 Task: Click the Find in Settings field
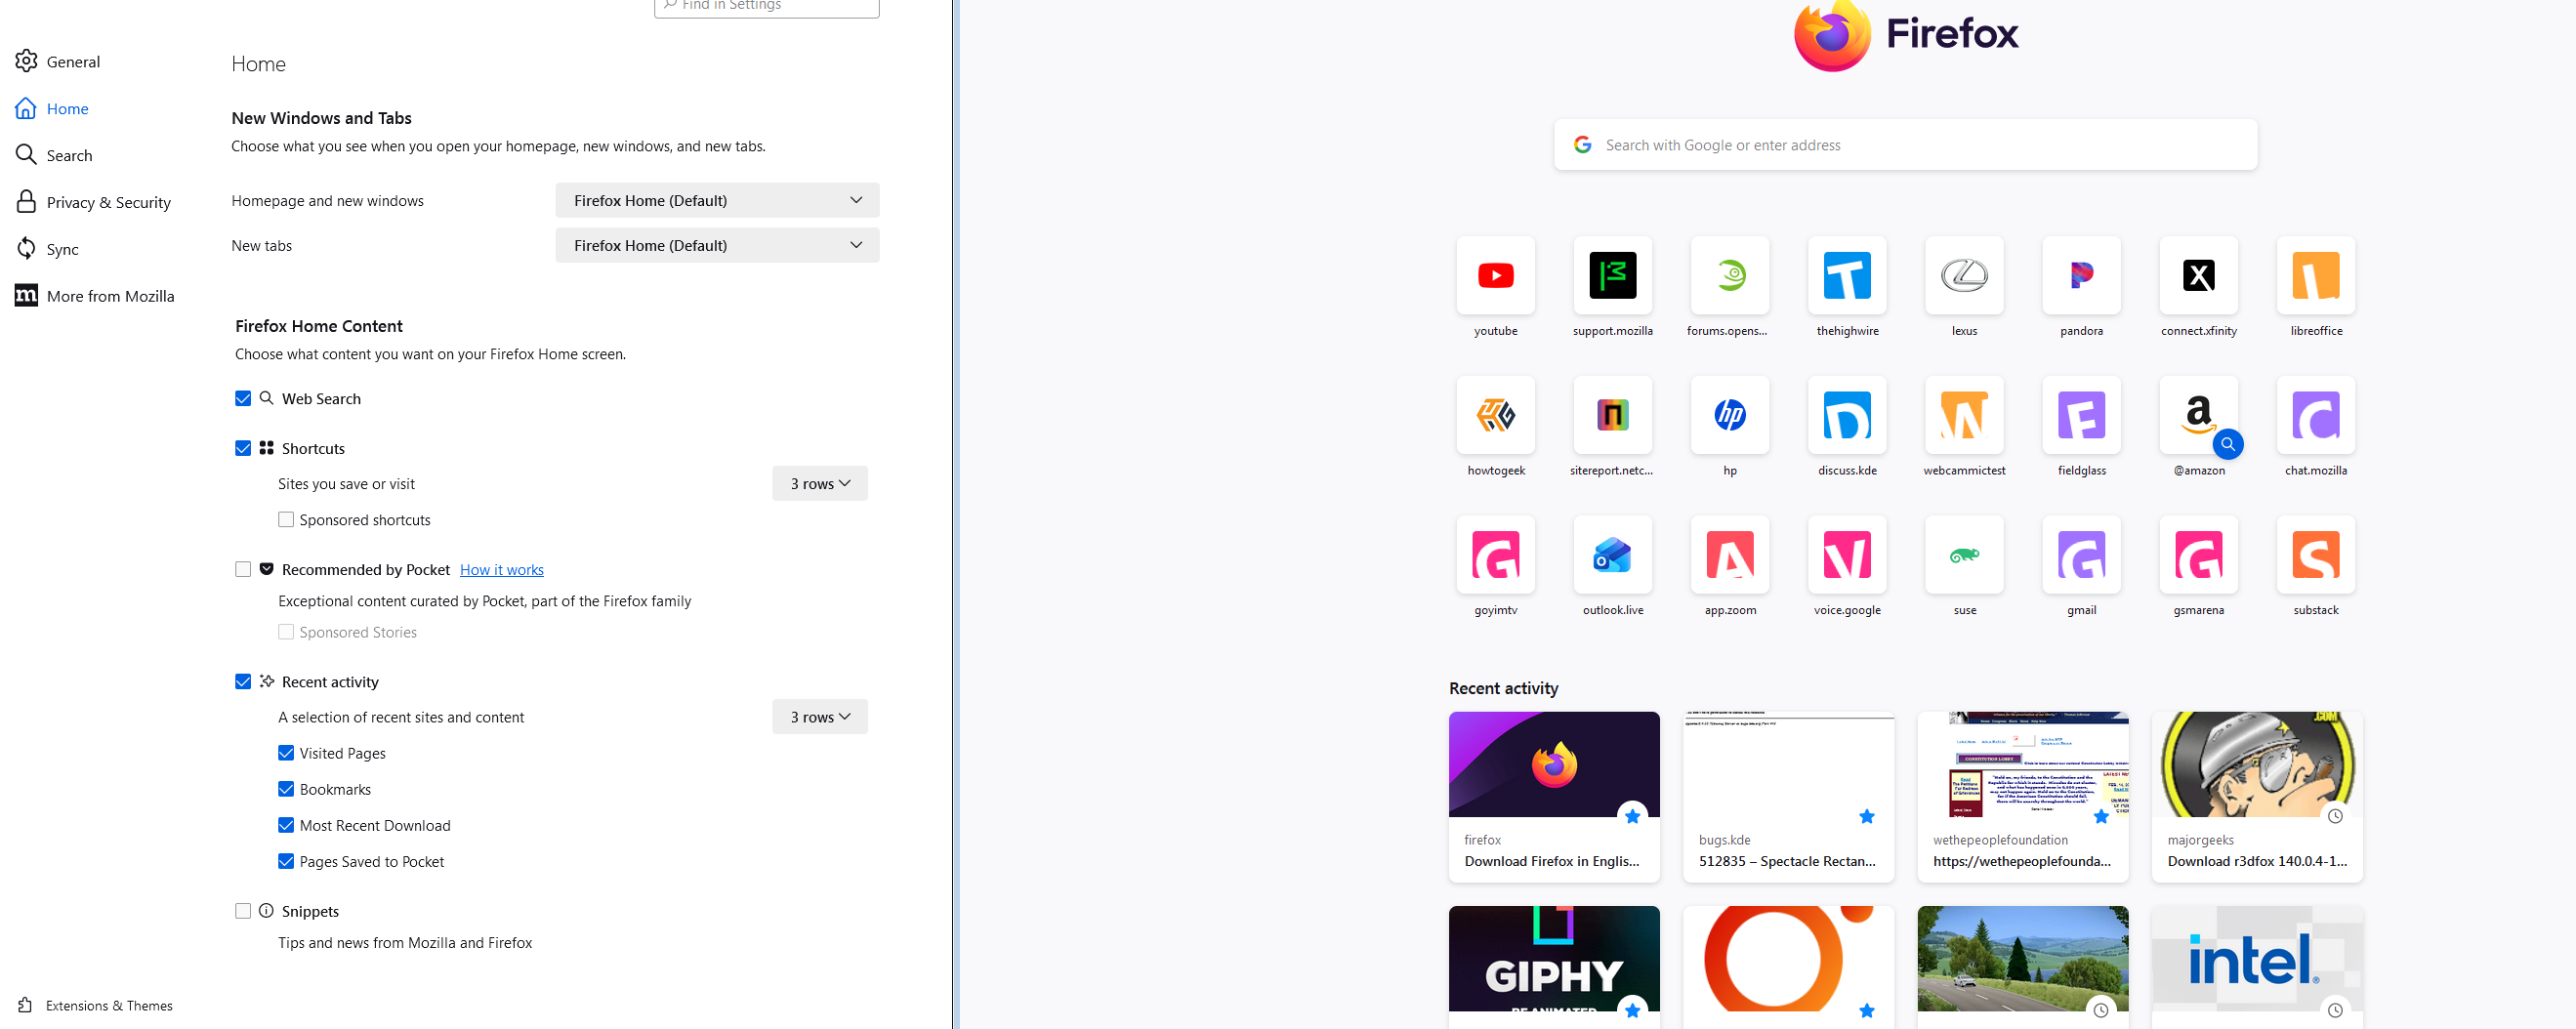[767, 7]
